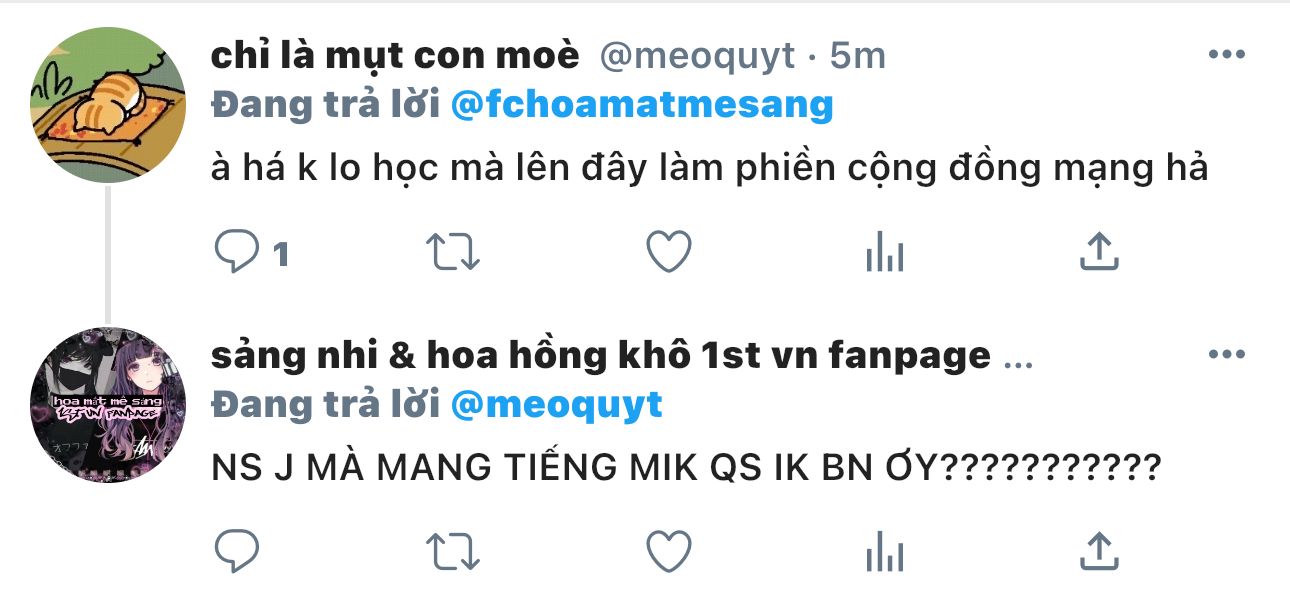Share the first tweet by meoquyt

[x=1099, y=252]
